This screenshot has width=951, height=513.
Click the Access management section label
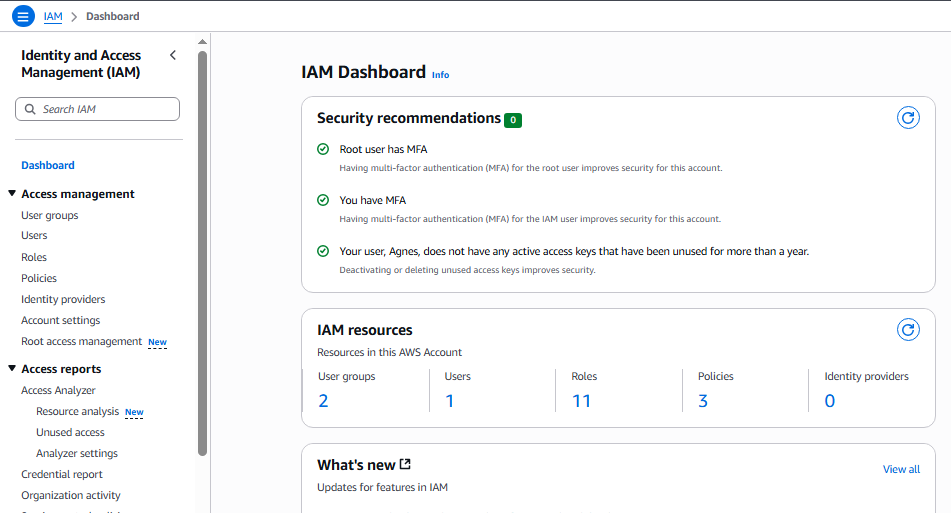click(78, 194)
